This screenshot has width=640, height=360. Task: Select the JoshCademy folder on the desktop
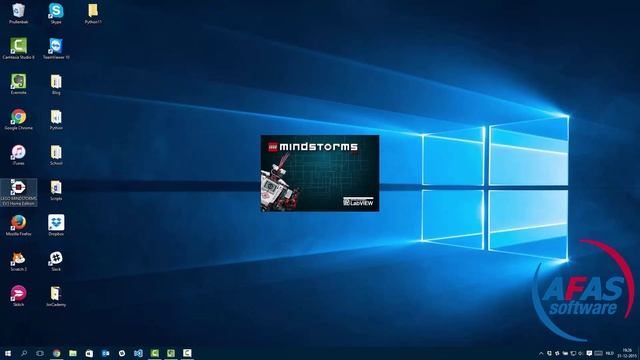56,296
